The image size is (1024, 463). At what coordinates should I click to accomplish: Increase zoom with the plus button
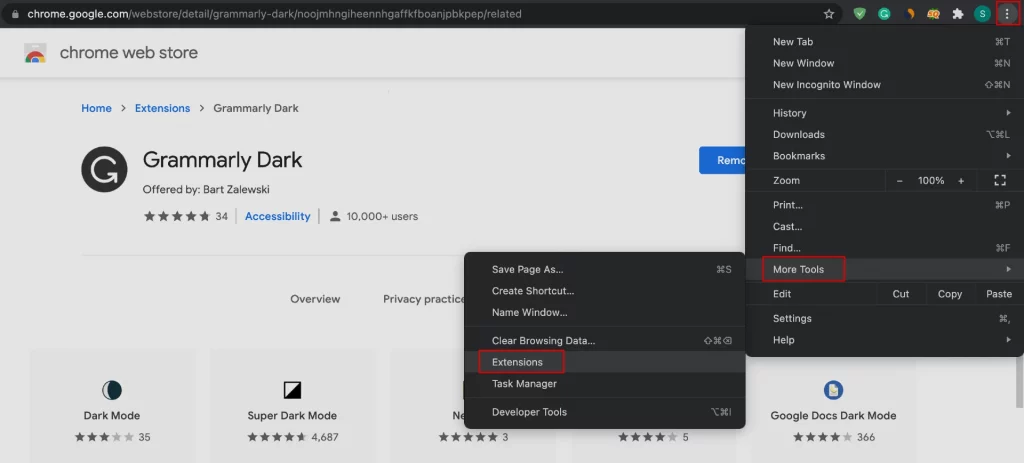961,180
